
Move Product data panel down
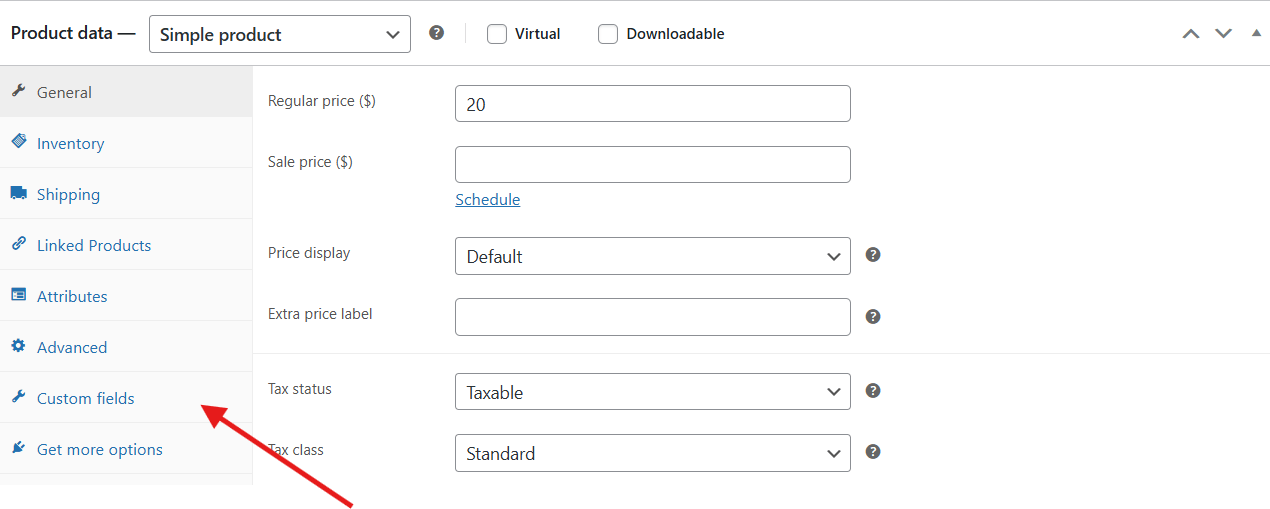tap(1223, 33)
